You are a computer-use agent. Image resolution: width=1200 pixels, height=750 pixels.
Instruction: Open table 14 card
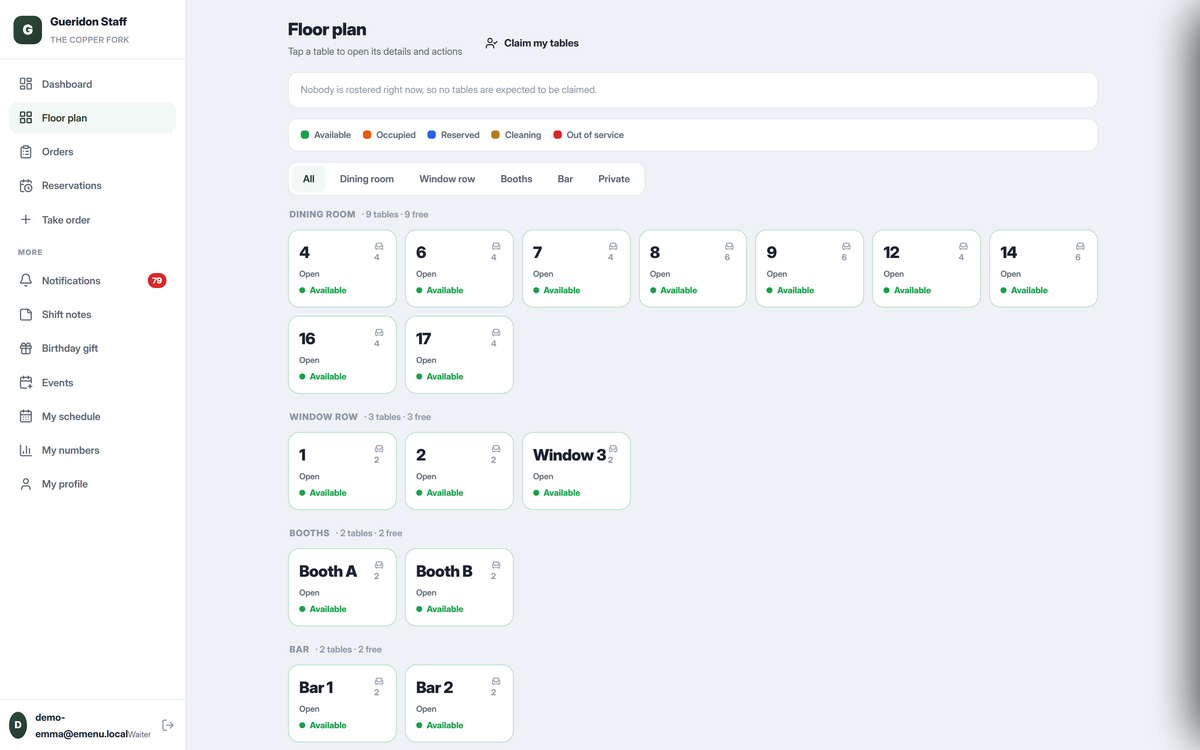pos(1043,269)
